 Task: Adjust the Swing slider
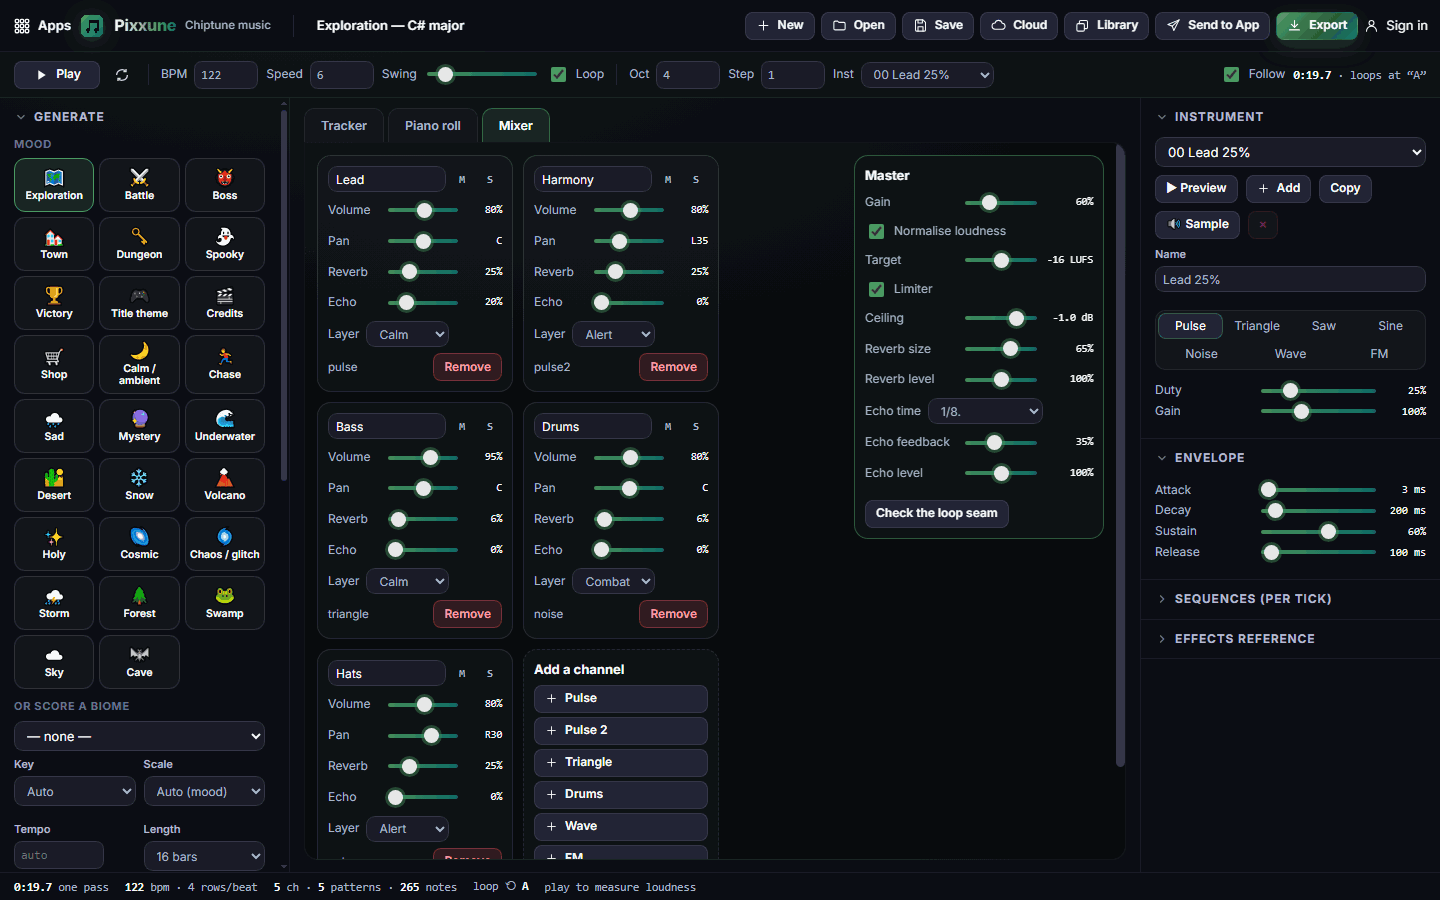tap(481, 74)
